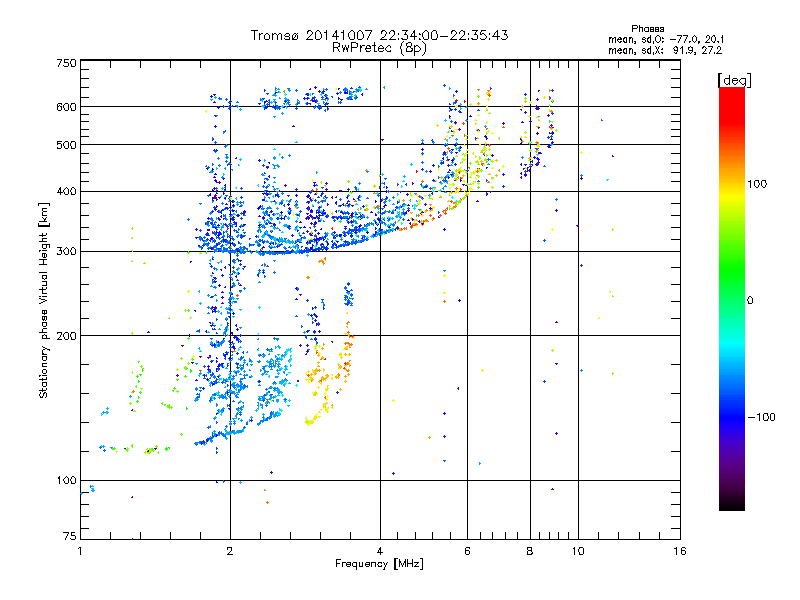Click the colorbar tick label '100'
This screenshot has width=800, height=600.
tap(757, 184)
